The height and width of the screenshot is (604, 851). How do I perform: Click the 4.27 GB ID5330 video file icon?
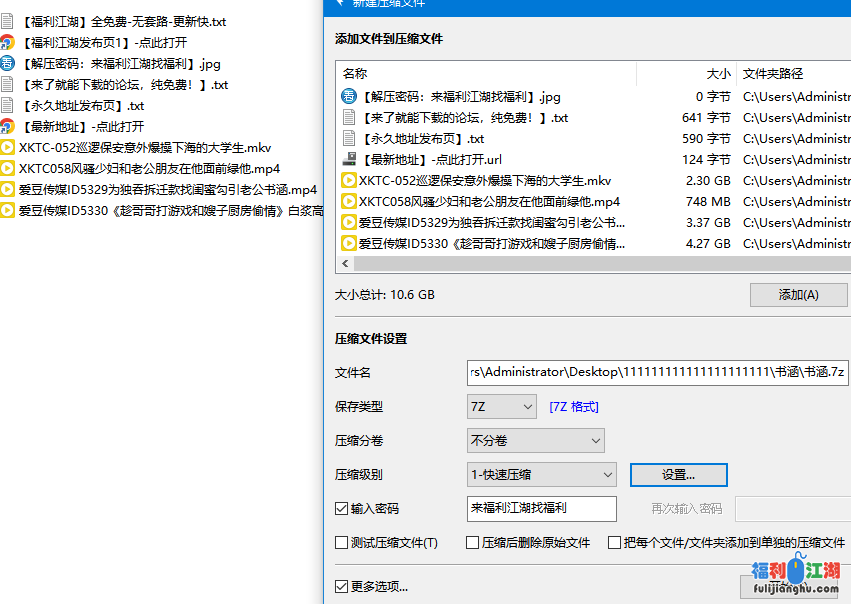point(349,243)
